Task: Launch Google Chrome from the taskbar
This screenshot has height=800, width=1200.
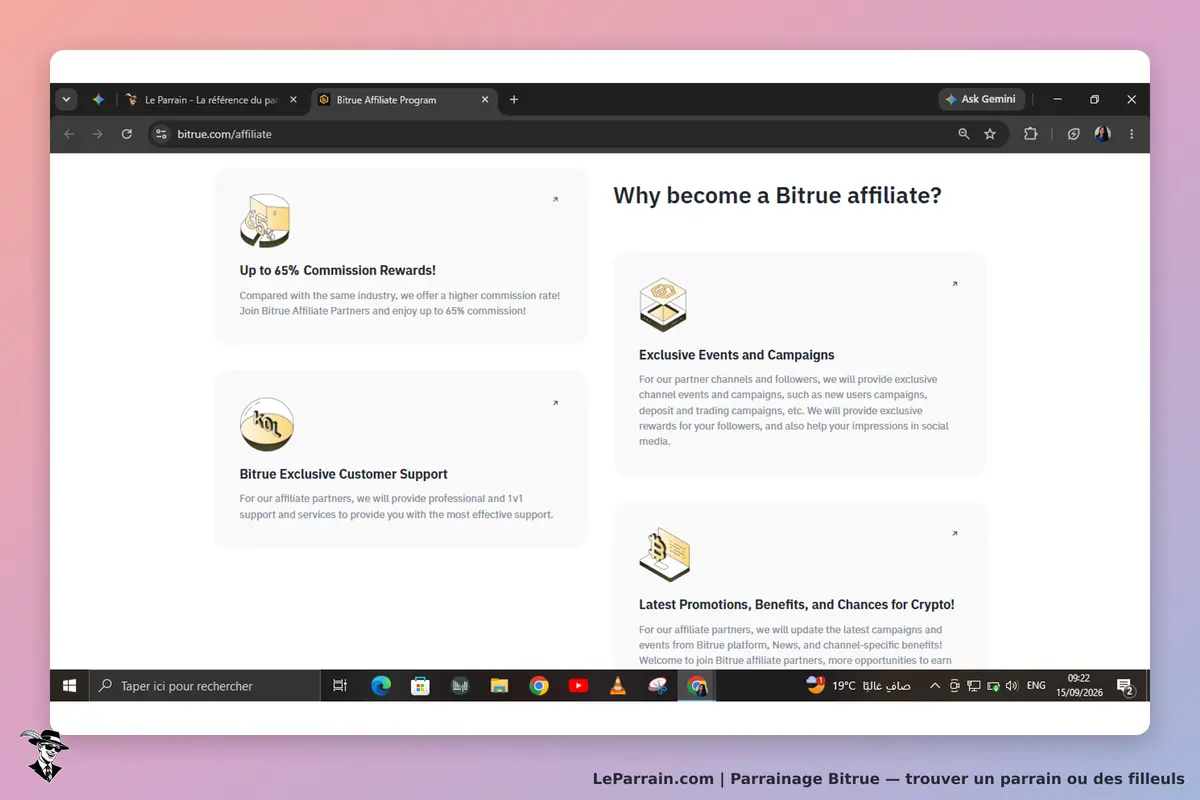Action: [x=539, y=686]
